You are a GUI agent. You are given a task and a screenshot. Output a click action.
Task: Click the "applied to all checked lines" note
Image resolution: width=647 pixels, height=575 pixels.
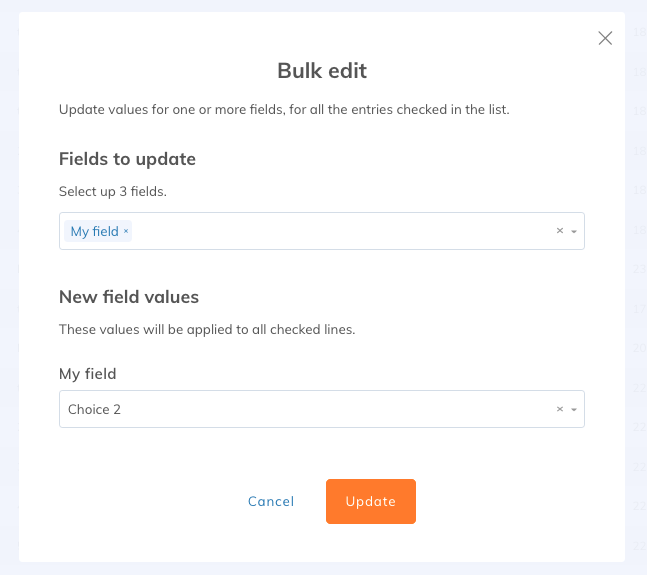207,329
